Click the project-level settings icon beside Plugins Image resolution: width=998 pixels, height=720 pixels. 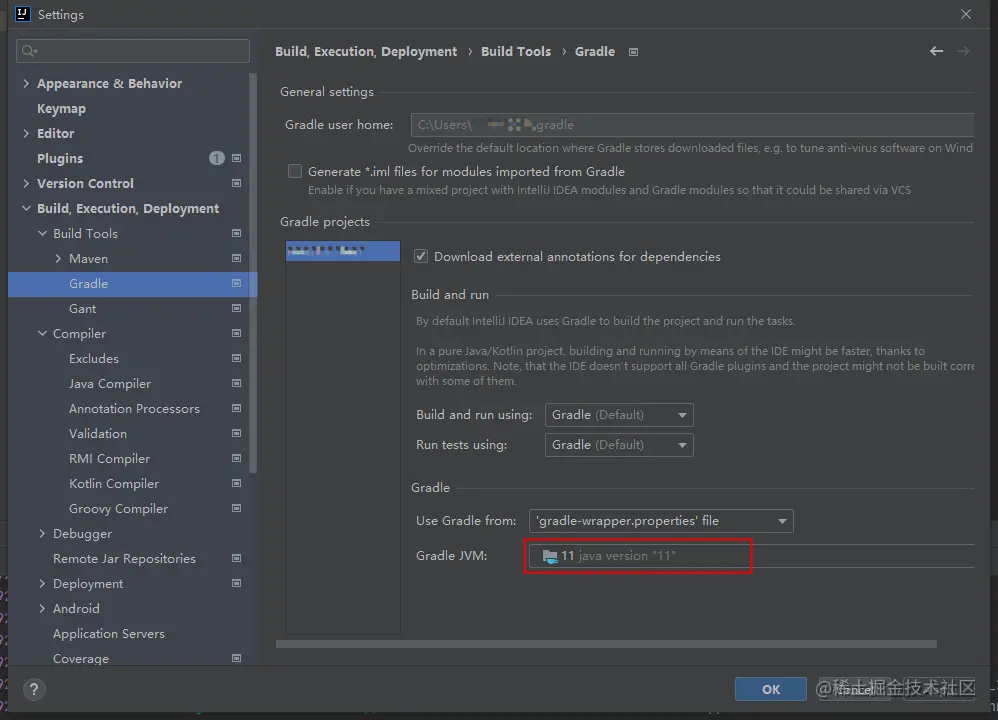point(236,158)
